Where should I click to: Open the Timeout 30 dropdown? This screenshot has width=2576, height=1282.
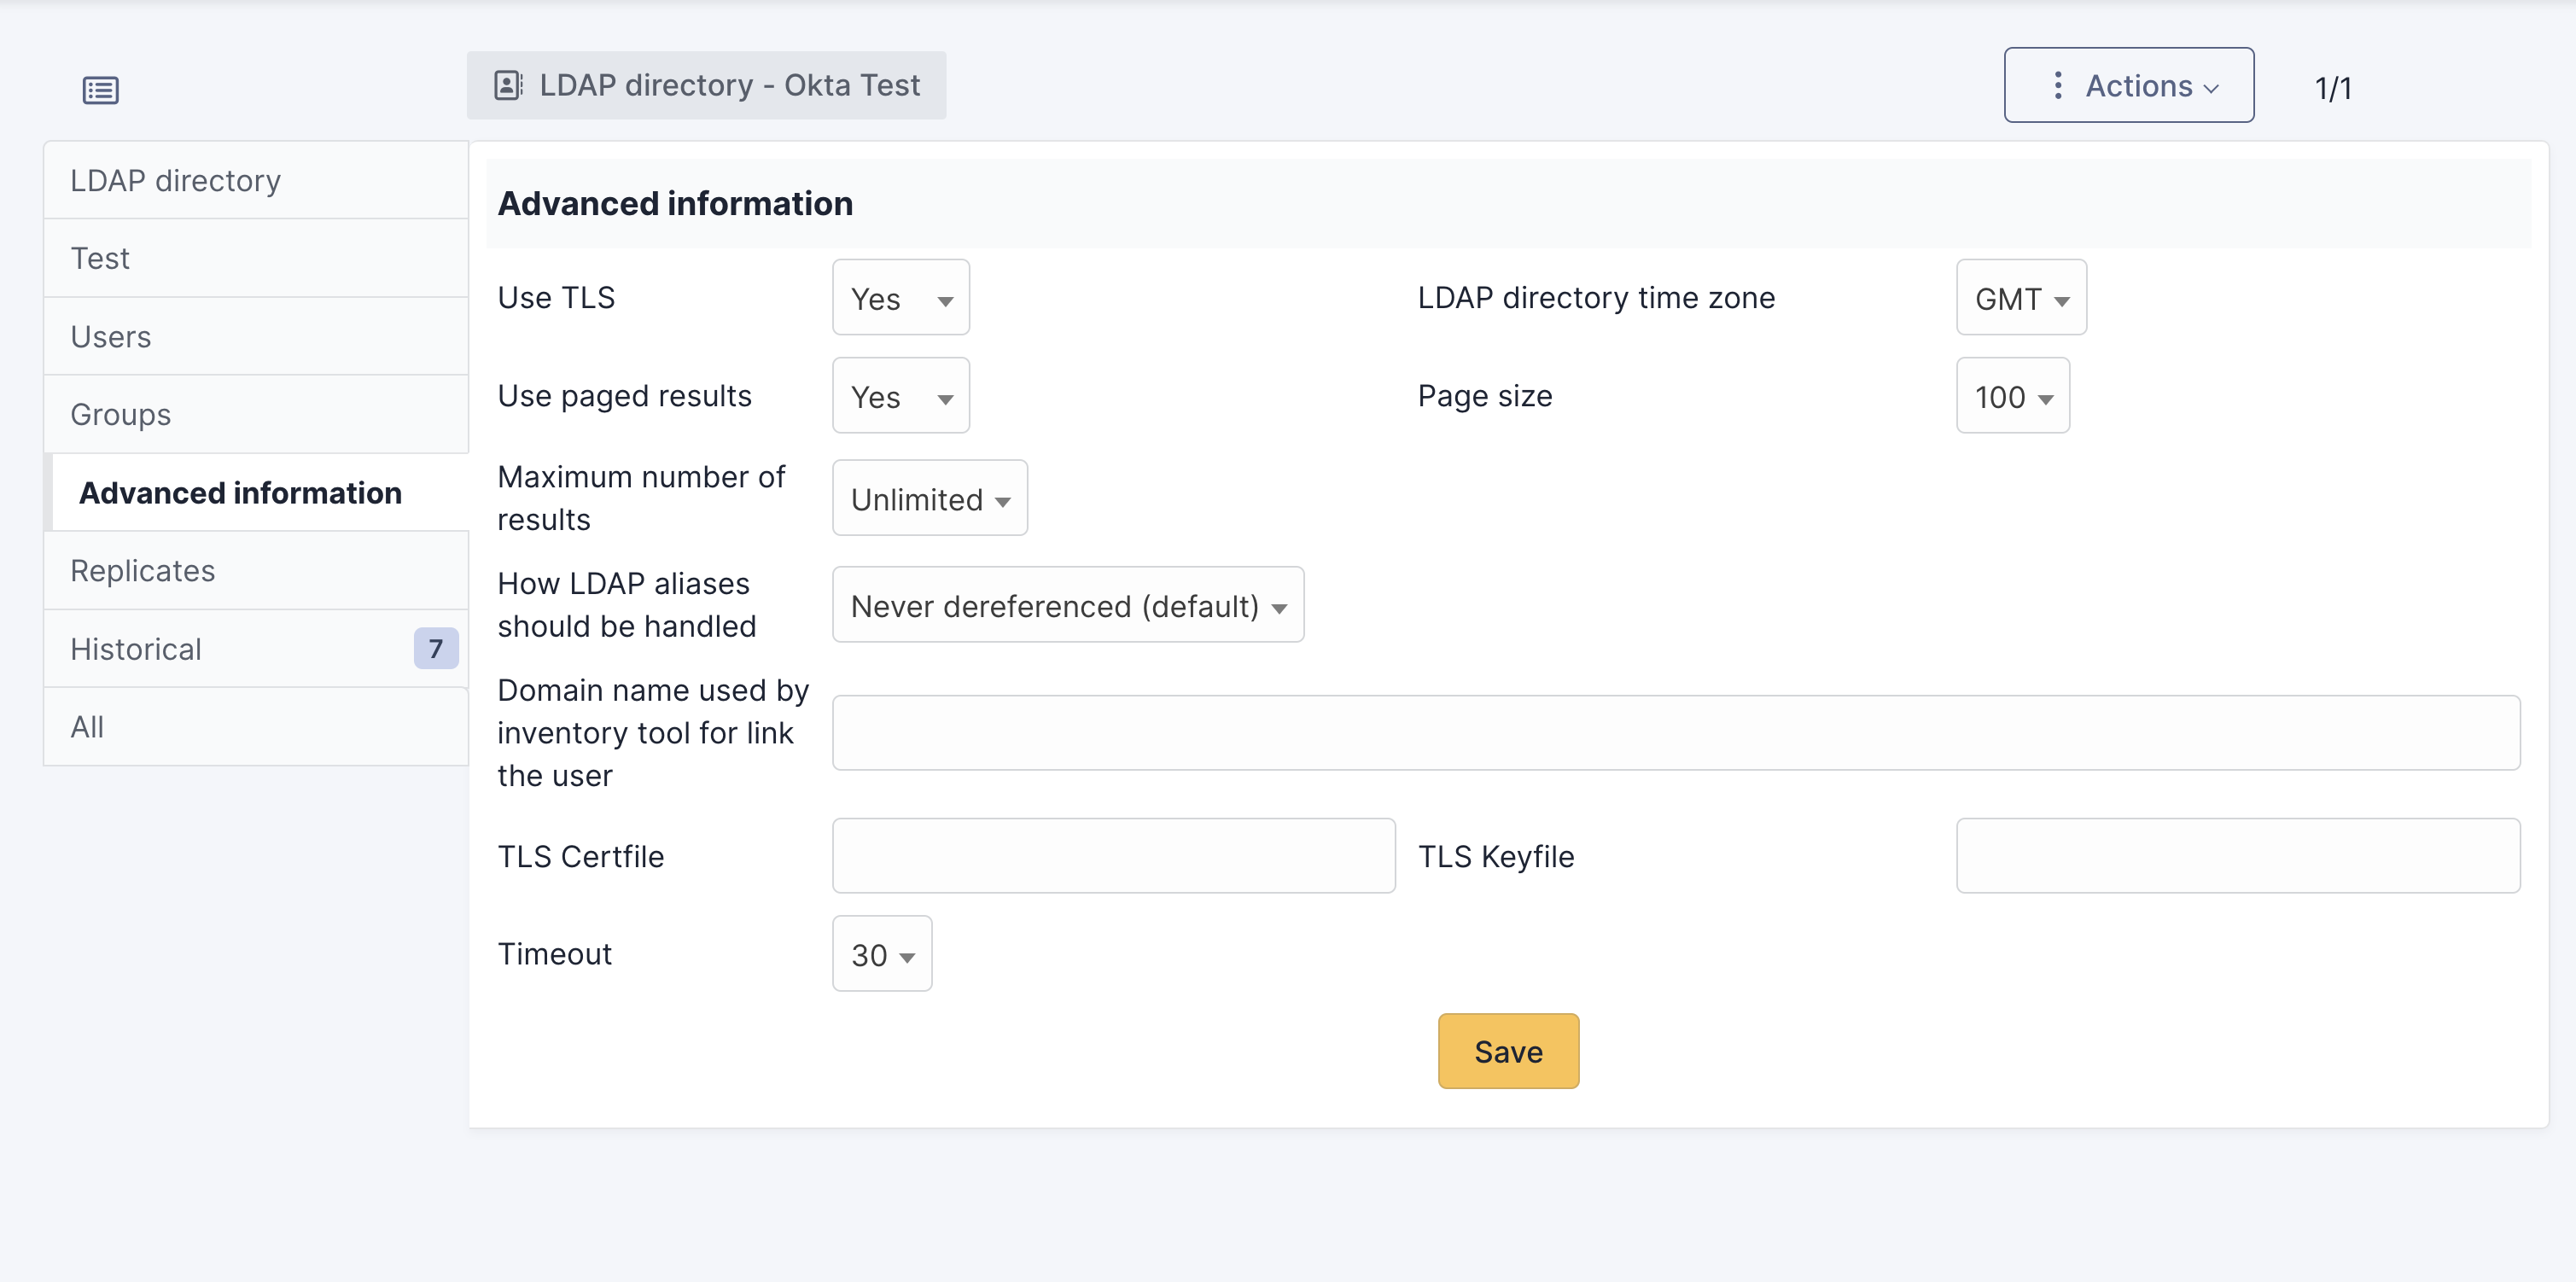tap(881, 954)
